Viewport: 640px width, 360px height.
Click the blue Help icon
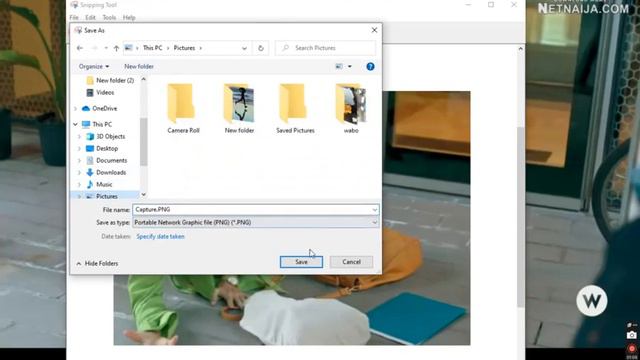click(370, 67)
